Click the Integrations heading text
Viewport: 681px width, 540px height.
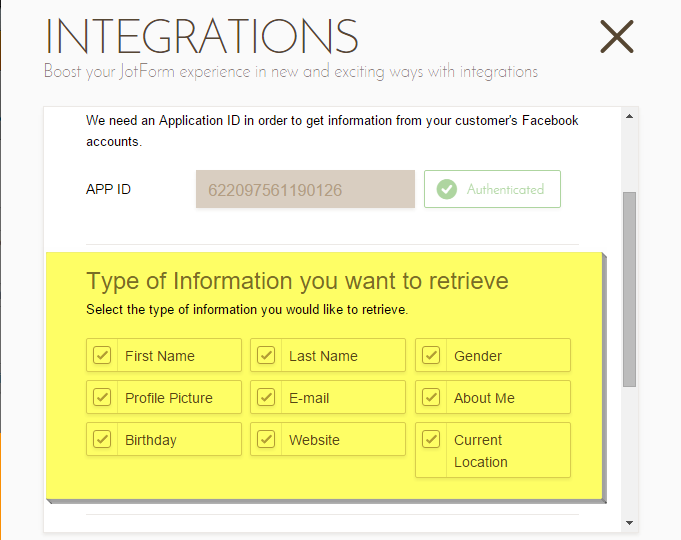coord(202,37)
